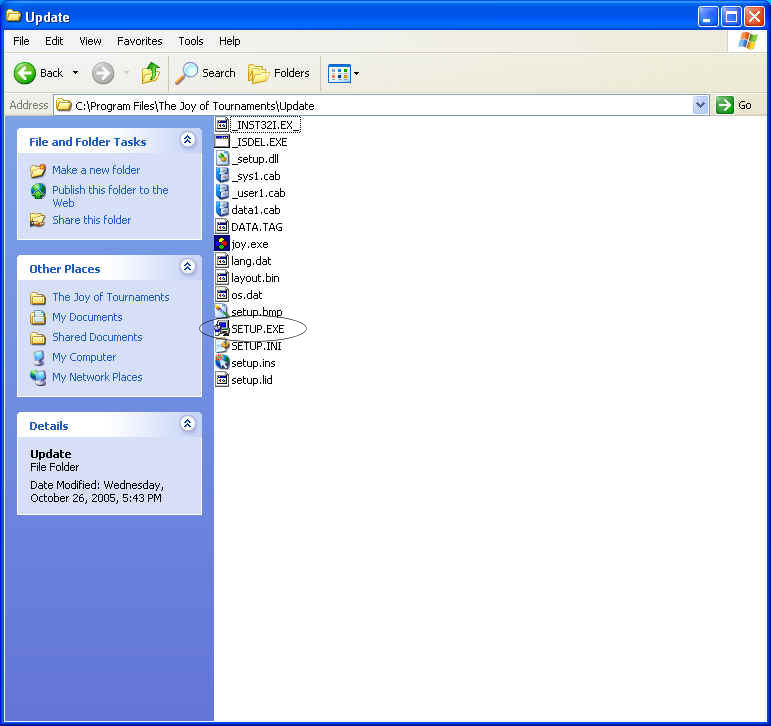This screenshot has height=726, width=771.
Task: Select the joy.exe file icon
Action: coord(223,244)
